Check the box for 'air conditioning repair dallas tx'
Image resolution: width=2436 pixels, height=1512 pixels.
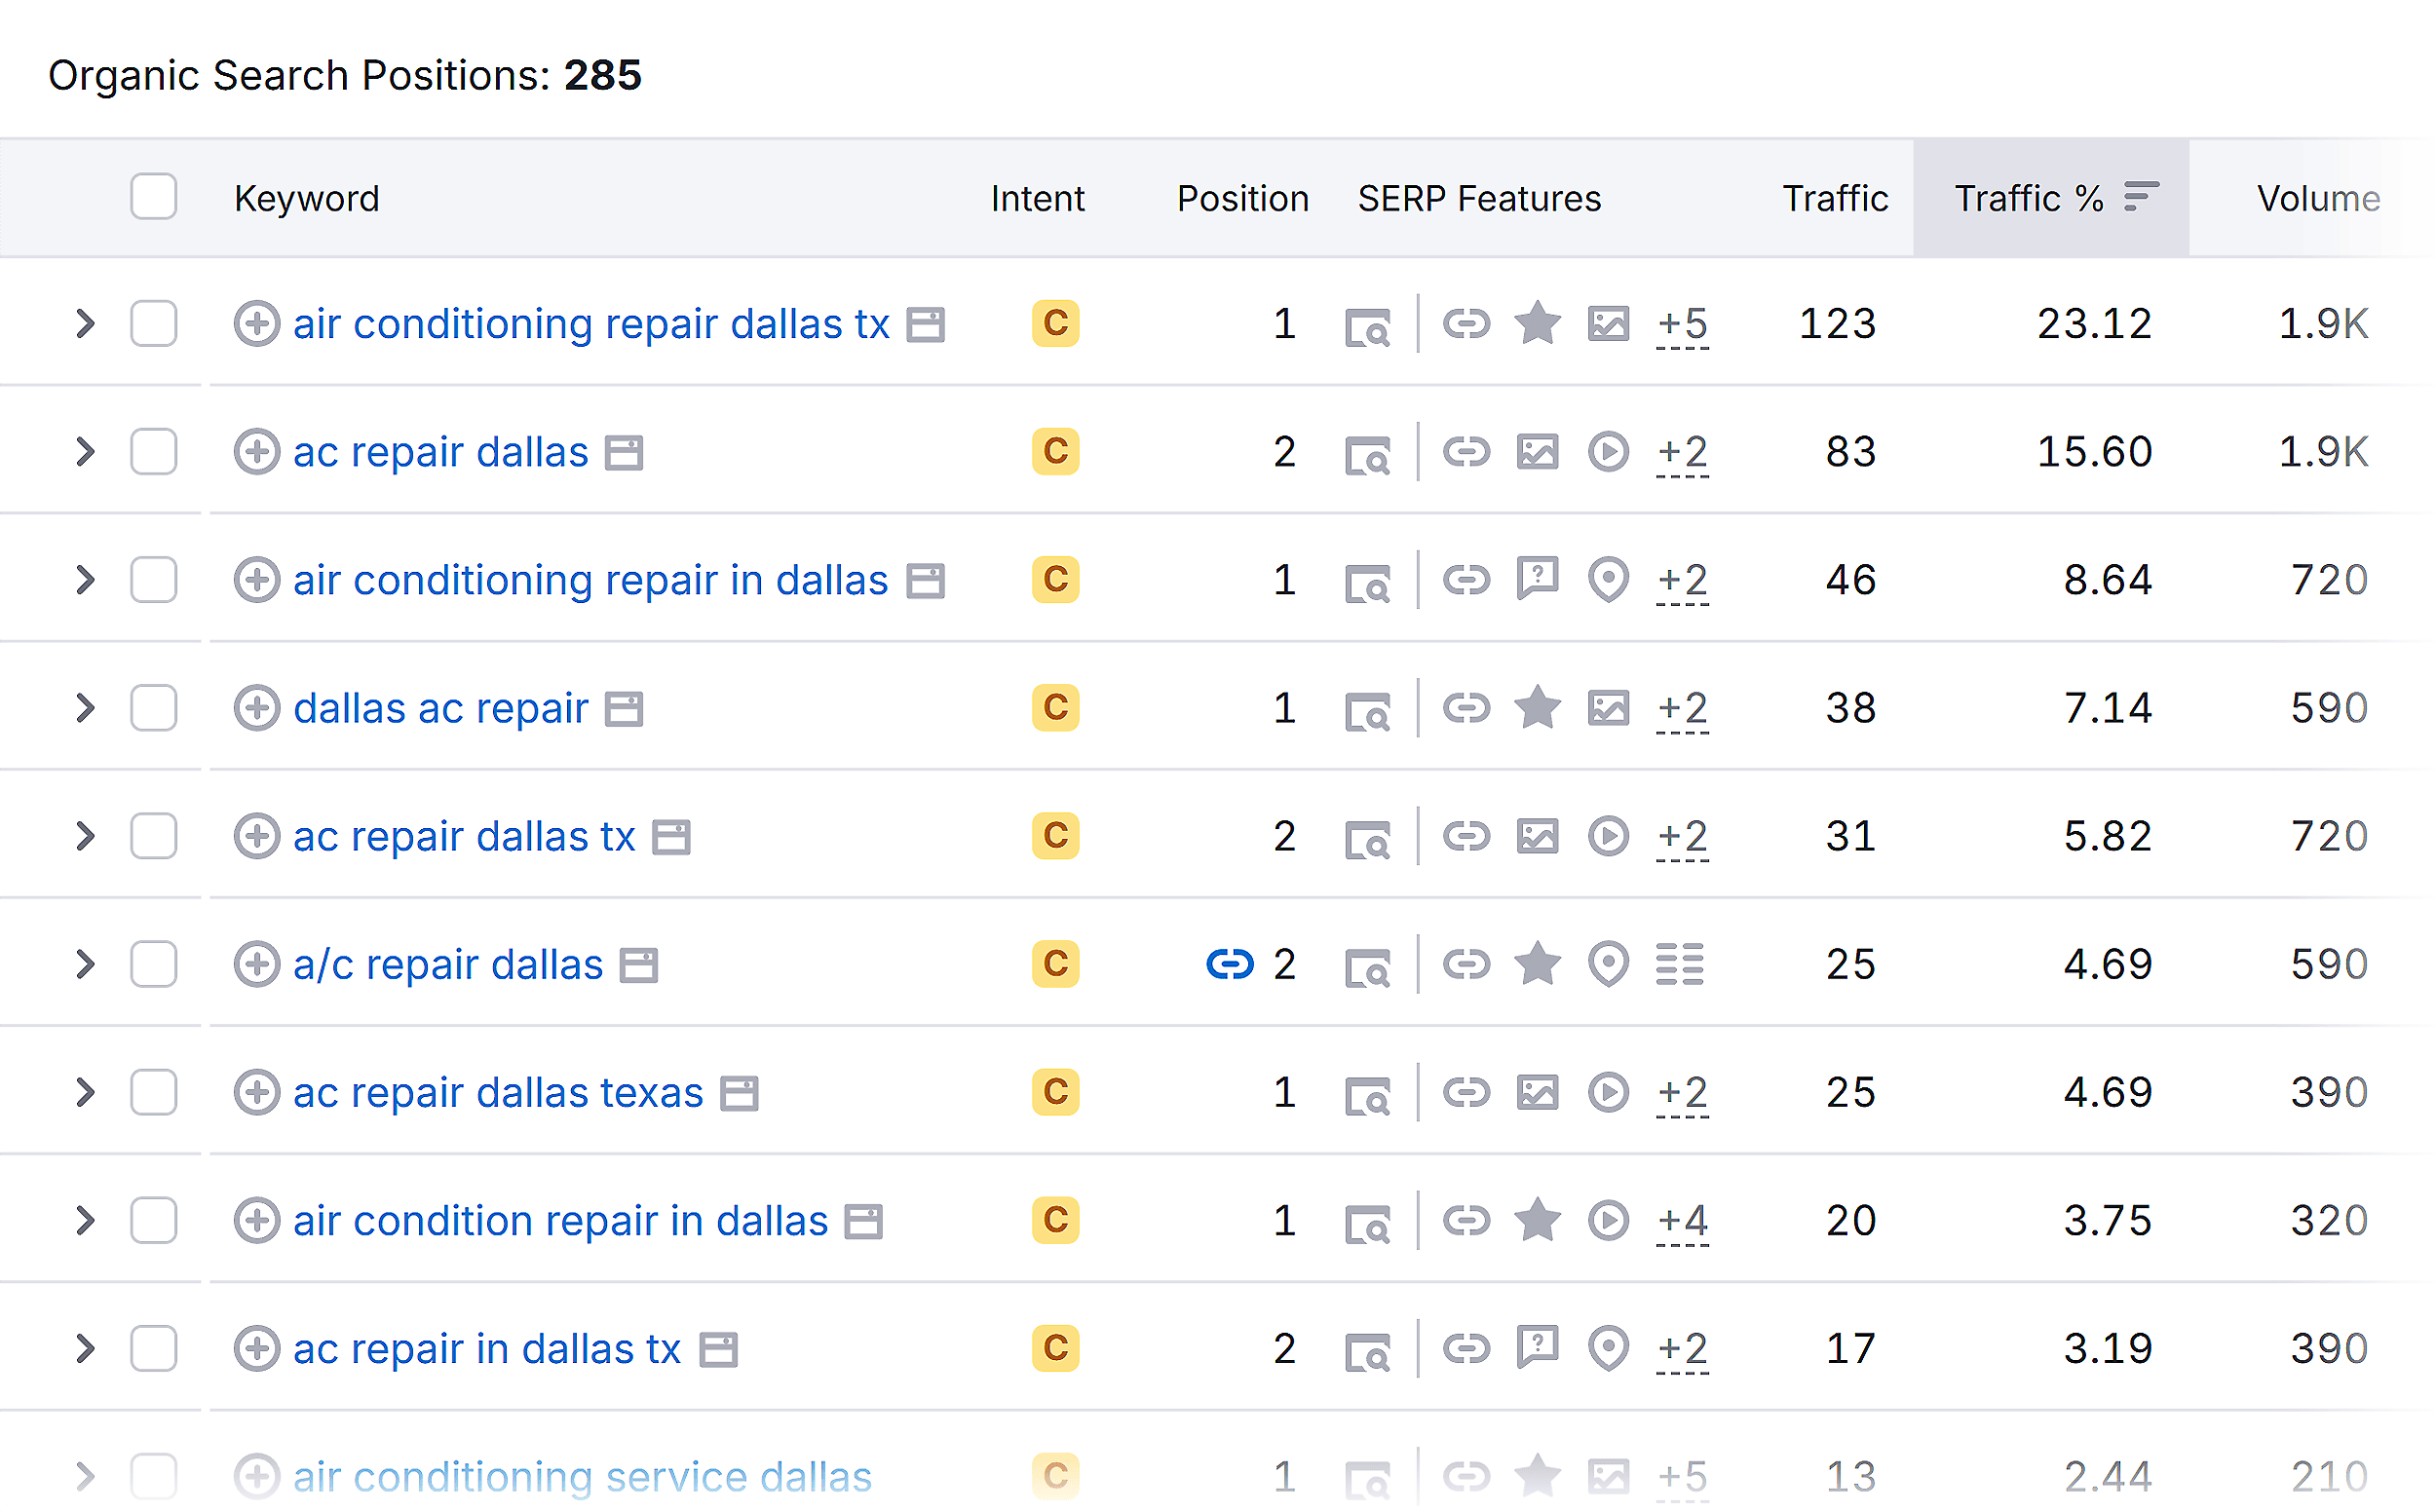click(154, 324)
